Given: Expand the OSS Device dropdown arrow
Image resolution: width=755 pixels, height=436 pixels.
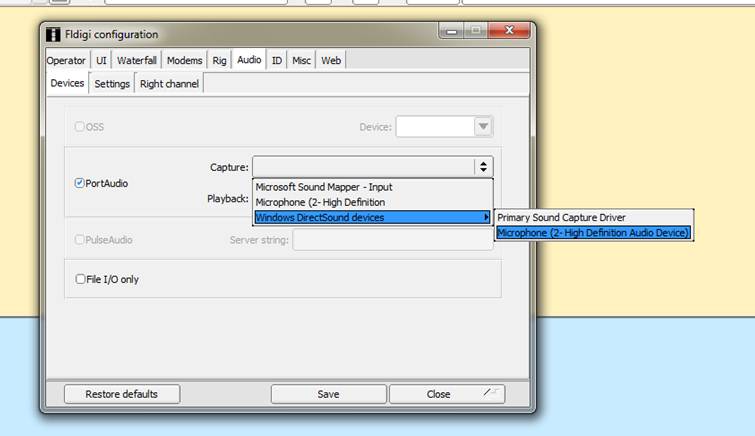Looking at the screenshot, I should (483, 127).
